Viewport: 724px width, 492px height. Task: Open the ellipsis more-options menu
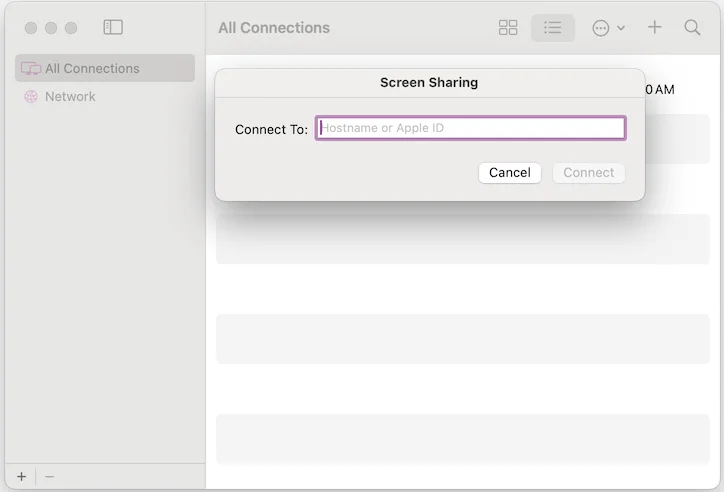point(607,28)
